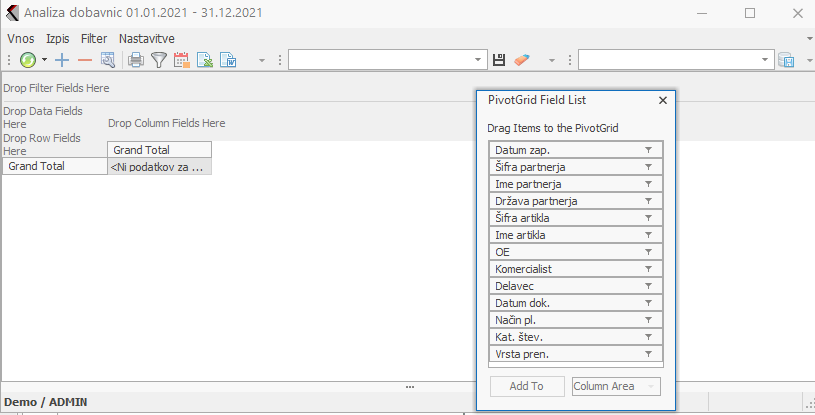Image resolution: width=815 pixels, height=415 pixels.
Task: Click the Država partnerja filter arrow
Action: (648, 201)
